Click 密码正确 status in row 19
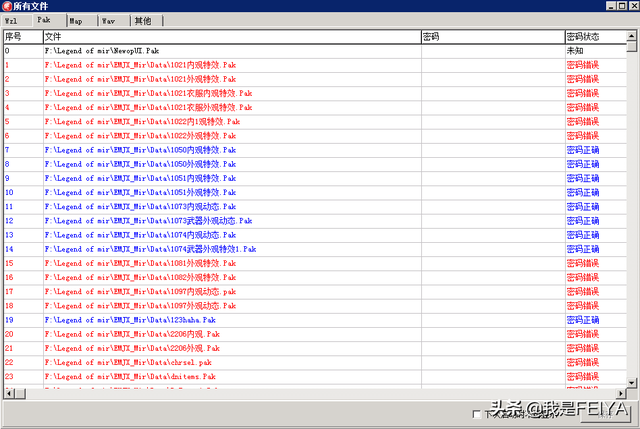This screenshot has height=429, width=640. (583, 320)
